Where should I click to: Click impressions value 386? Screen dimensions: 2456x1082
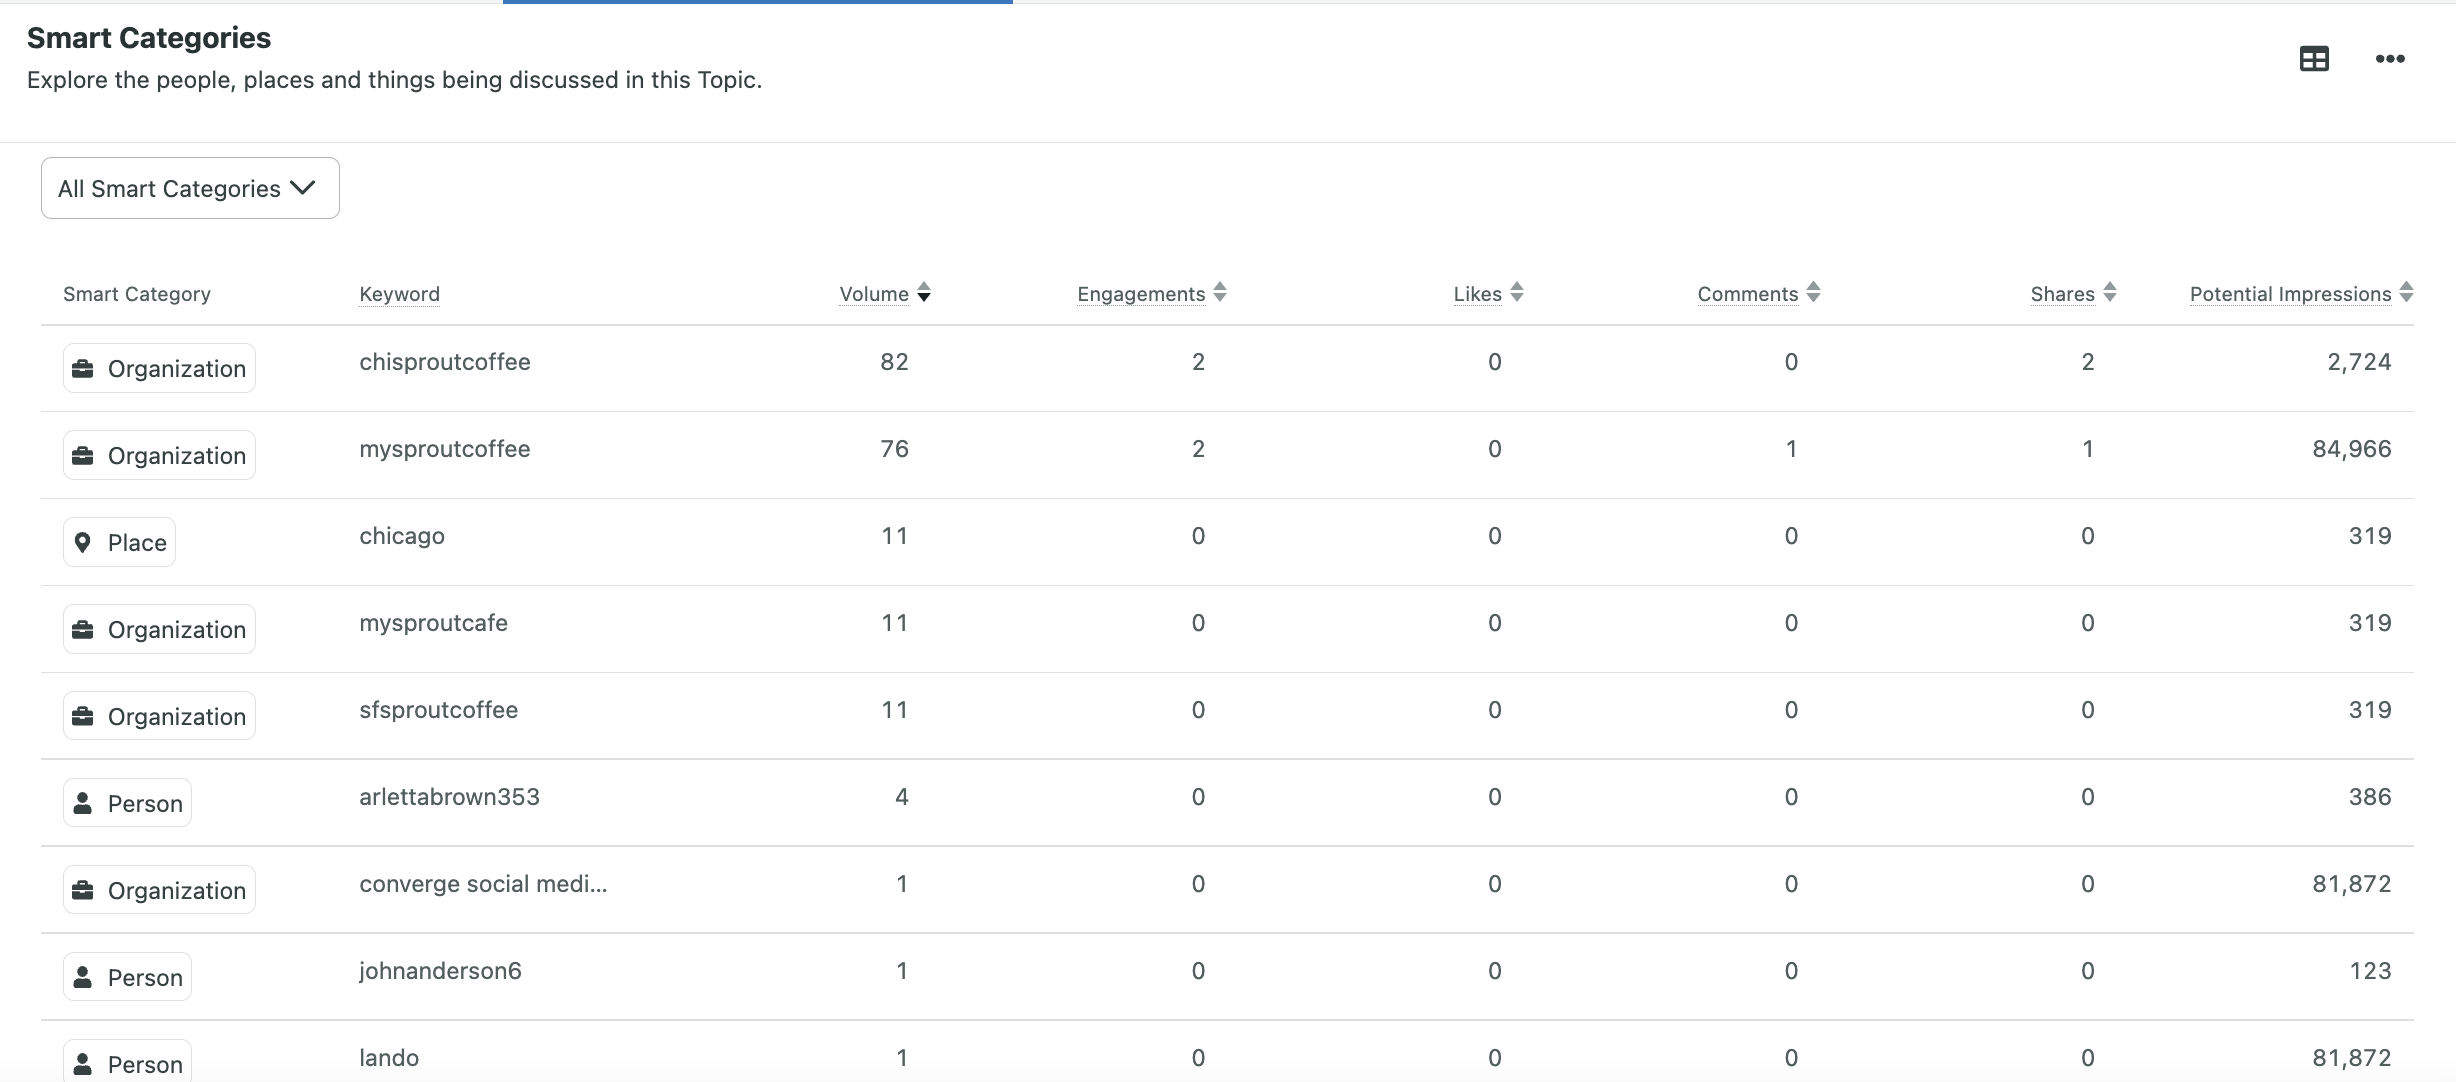[x=2370, y=797]
